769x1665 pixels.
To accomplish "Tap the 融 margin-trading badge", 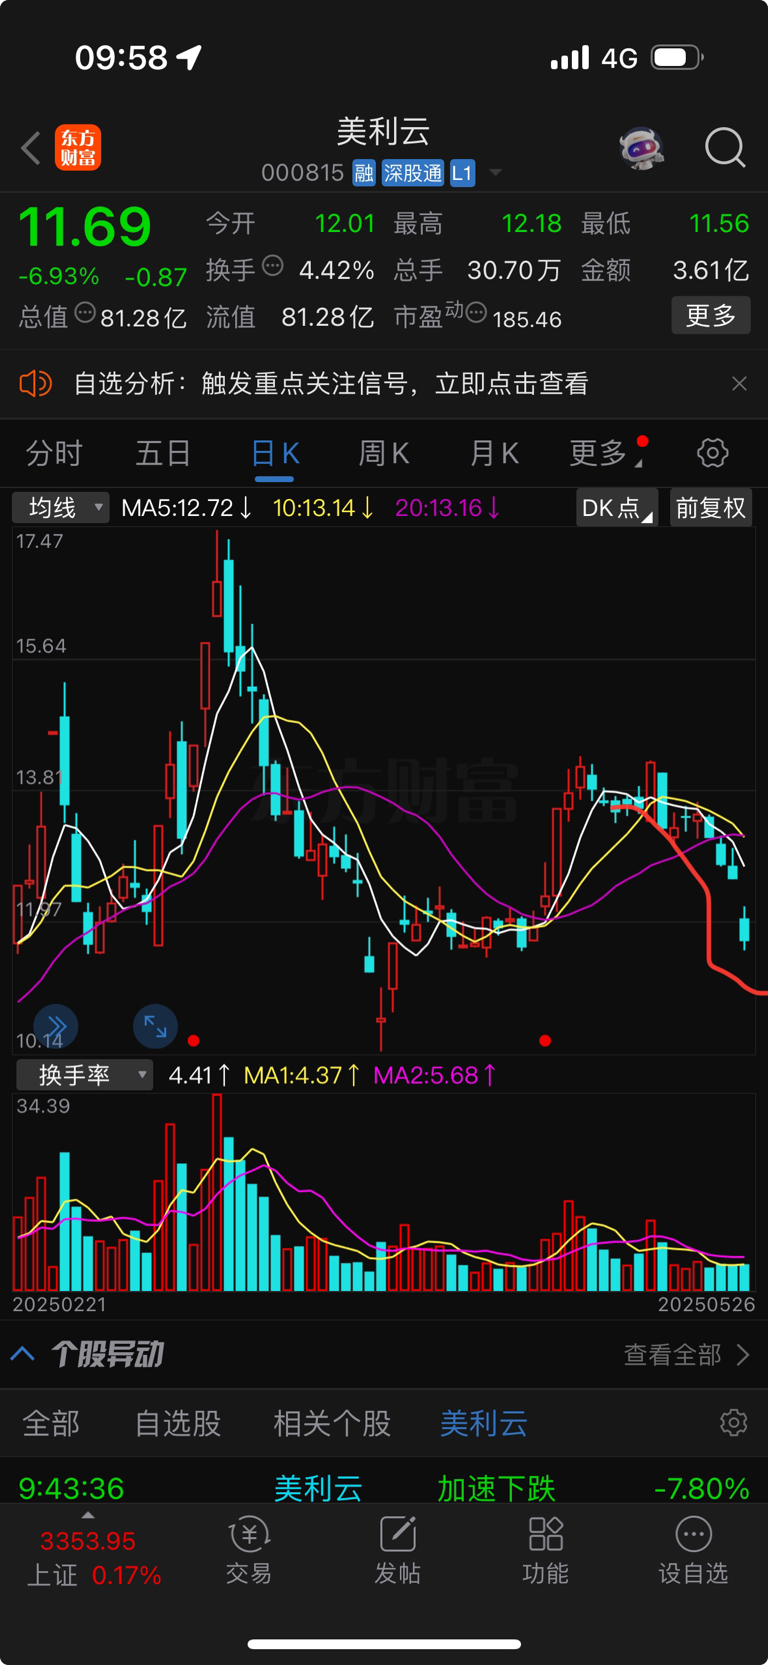I will 364,173.
